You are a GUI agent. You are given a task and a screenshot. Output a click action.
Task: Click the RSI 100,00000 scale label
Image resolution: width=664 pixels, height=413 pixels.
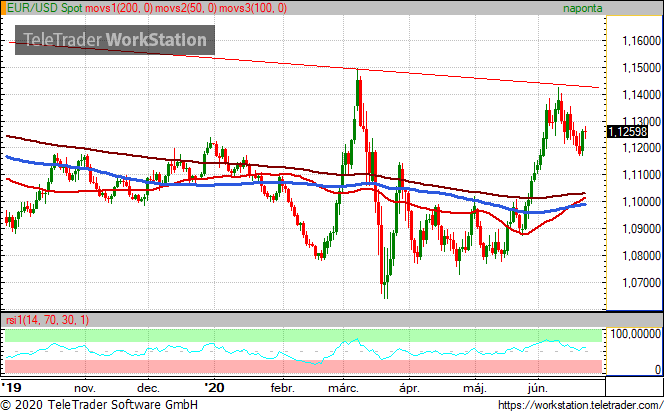[x=635, y=334]
